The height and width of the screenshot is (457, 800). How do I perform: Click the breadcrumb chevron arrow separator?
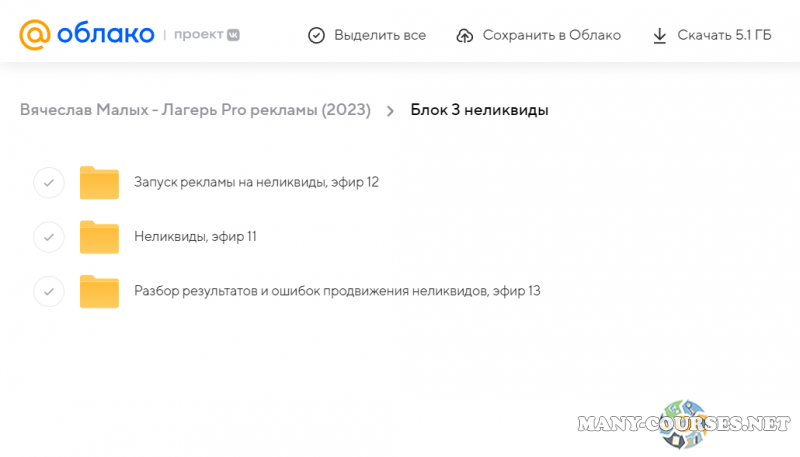coord(390,111)
